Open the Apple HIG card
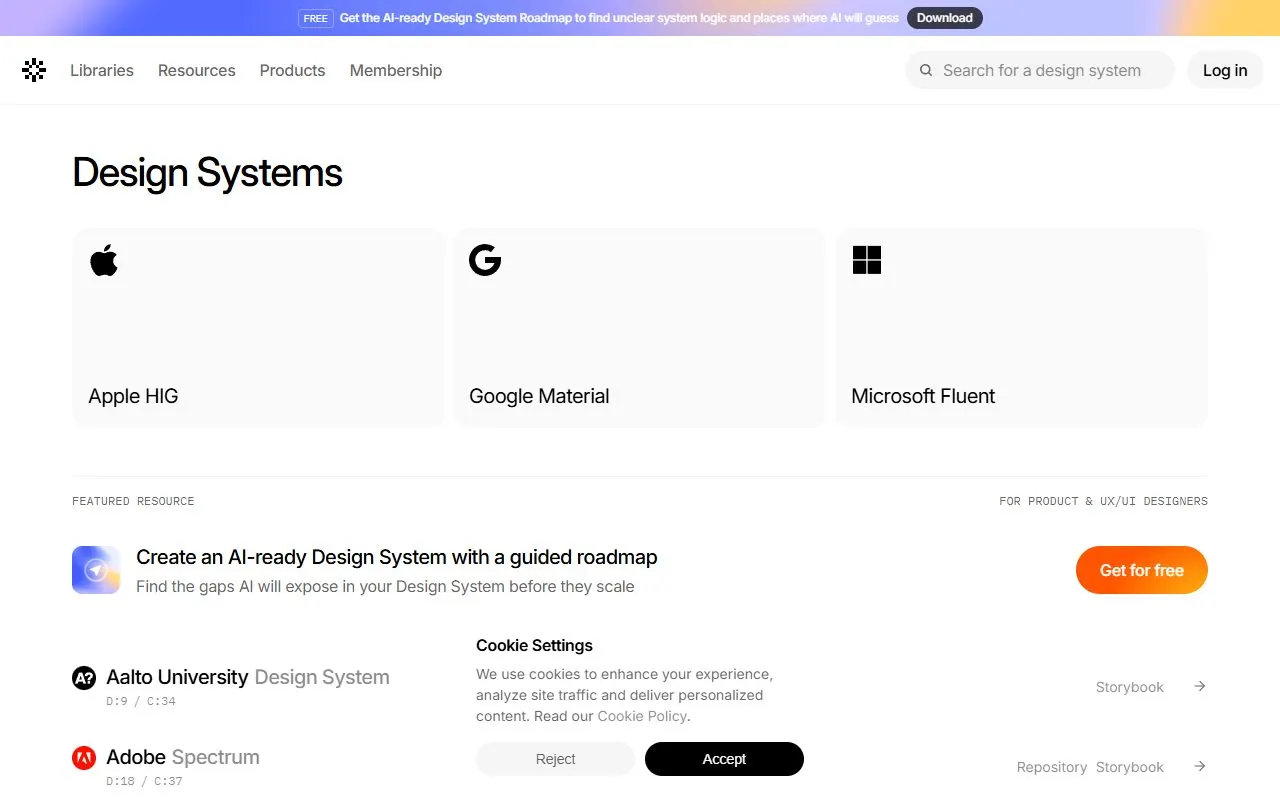Image resolution: width=1280 pixels, height=800 pixels. pos(258,328)
